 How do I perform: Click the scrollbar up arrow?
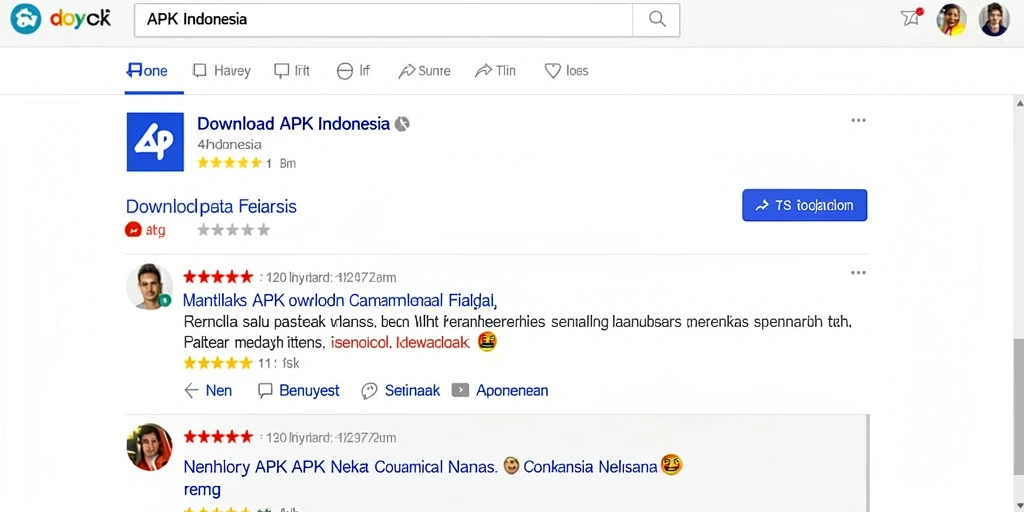pyautogui.click(x=1019, y=104)
